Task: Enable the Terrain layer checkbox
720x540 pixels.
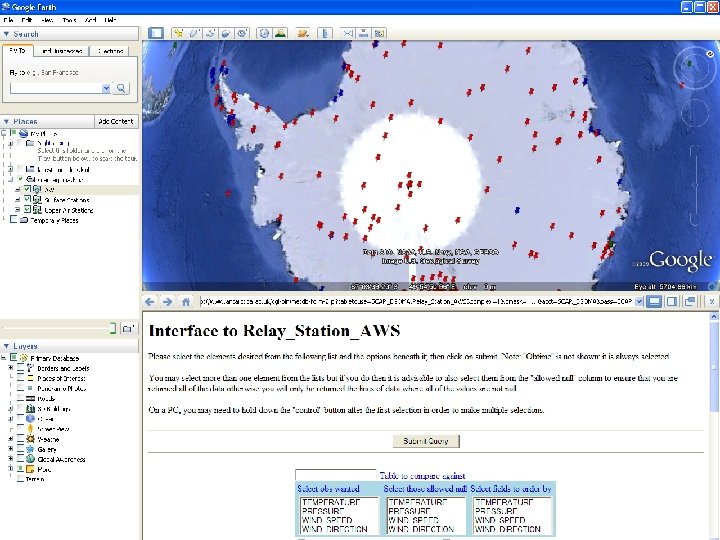Action: pos(20,479)
